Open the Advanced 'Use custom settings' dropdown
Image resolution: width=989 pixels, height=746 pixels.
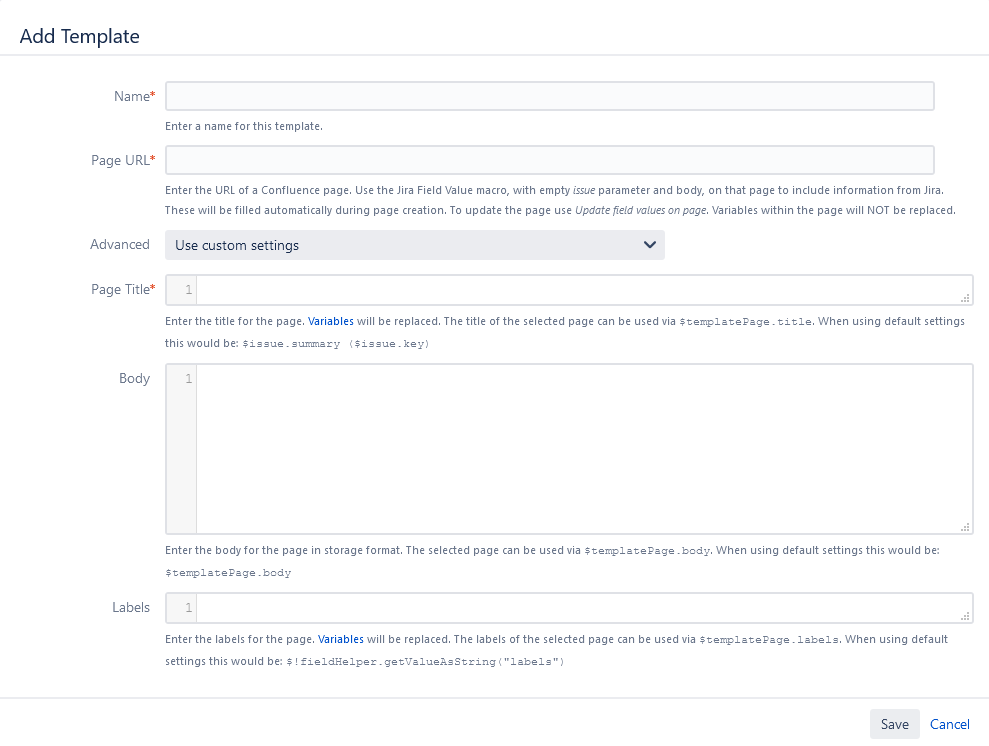[414, 245]
